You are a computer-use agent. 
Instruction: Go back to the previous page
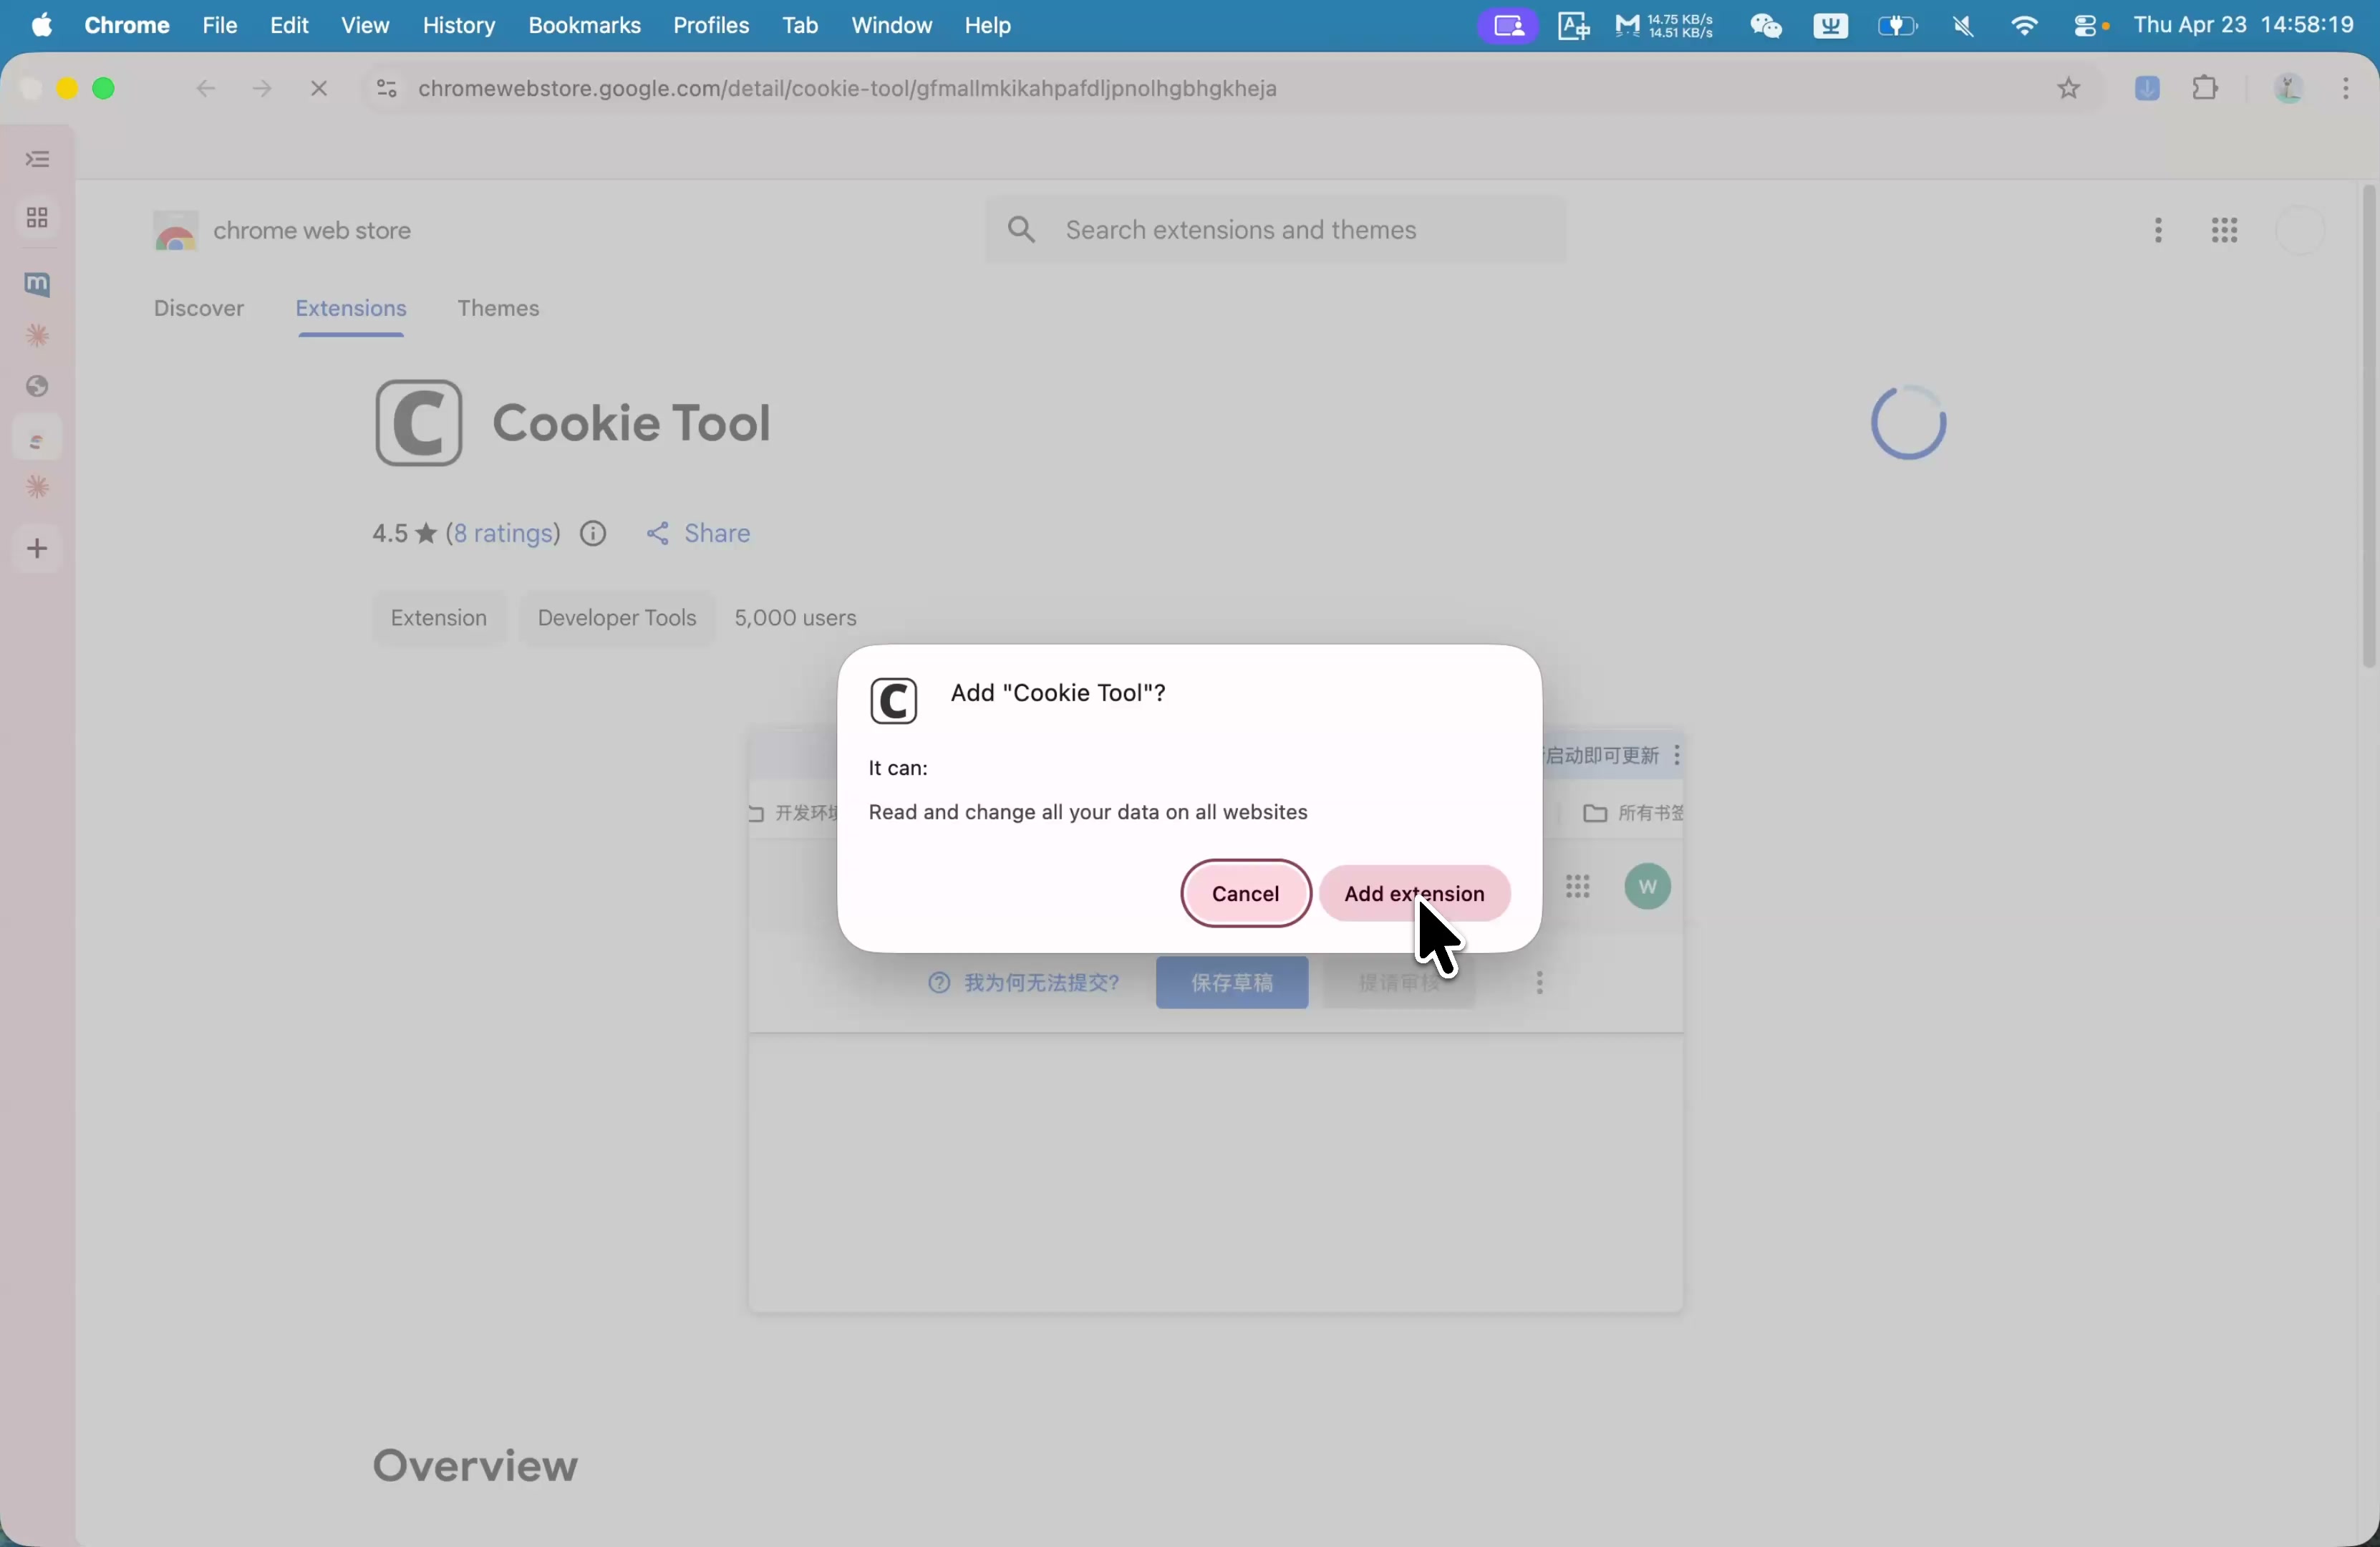(x=205, y=90)
